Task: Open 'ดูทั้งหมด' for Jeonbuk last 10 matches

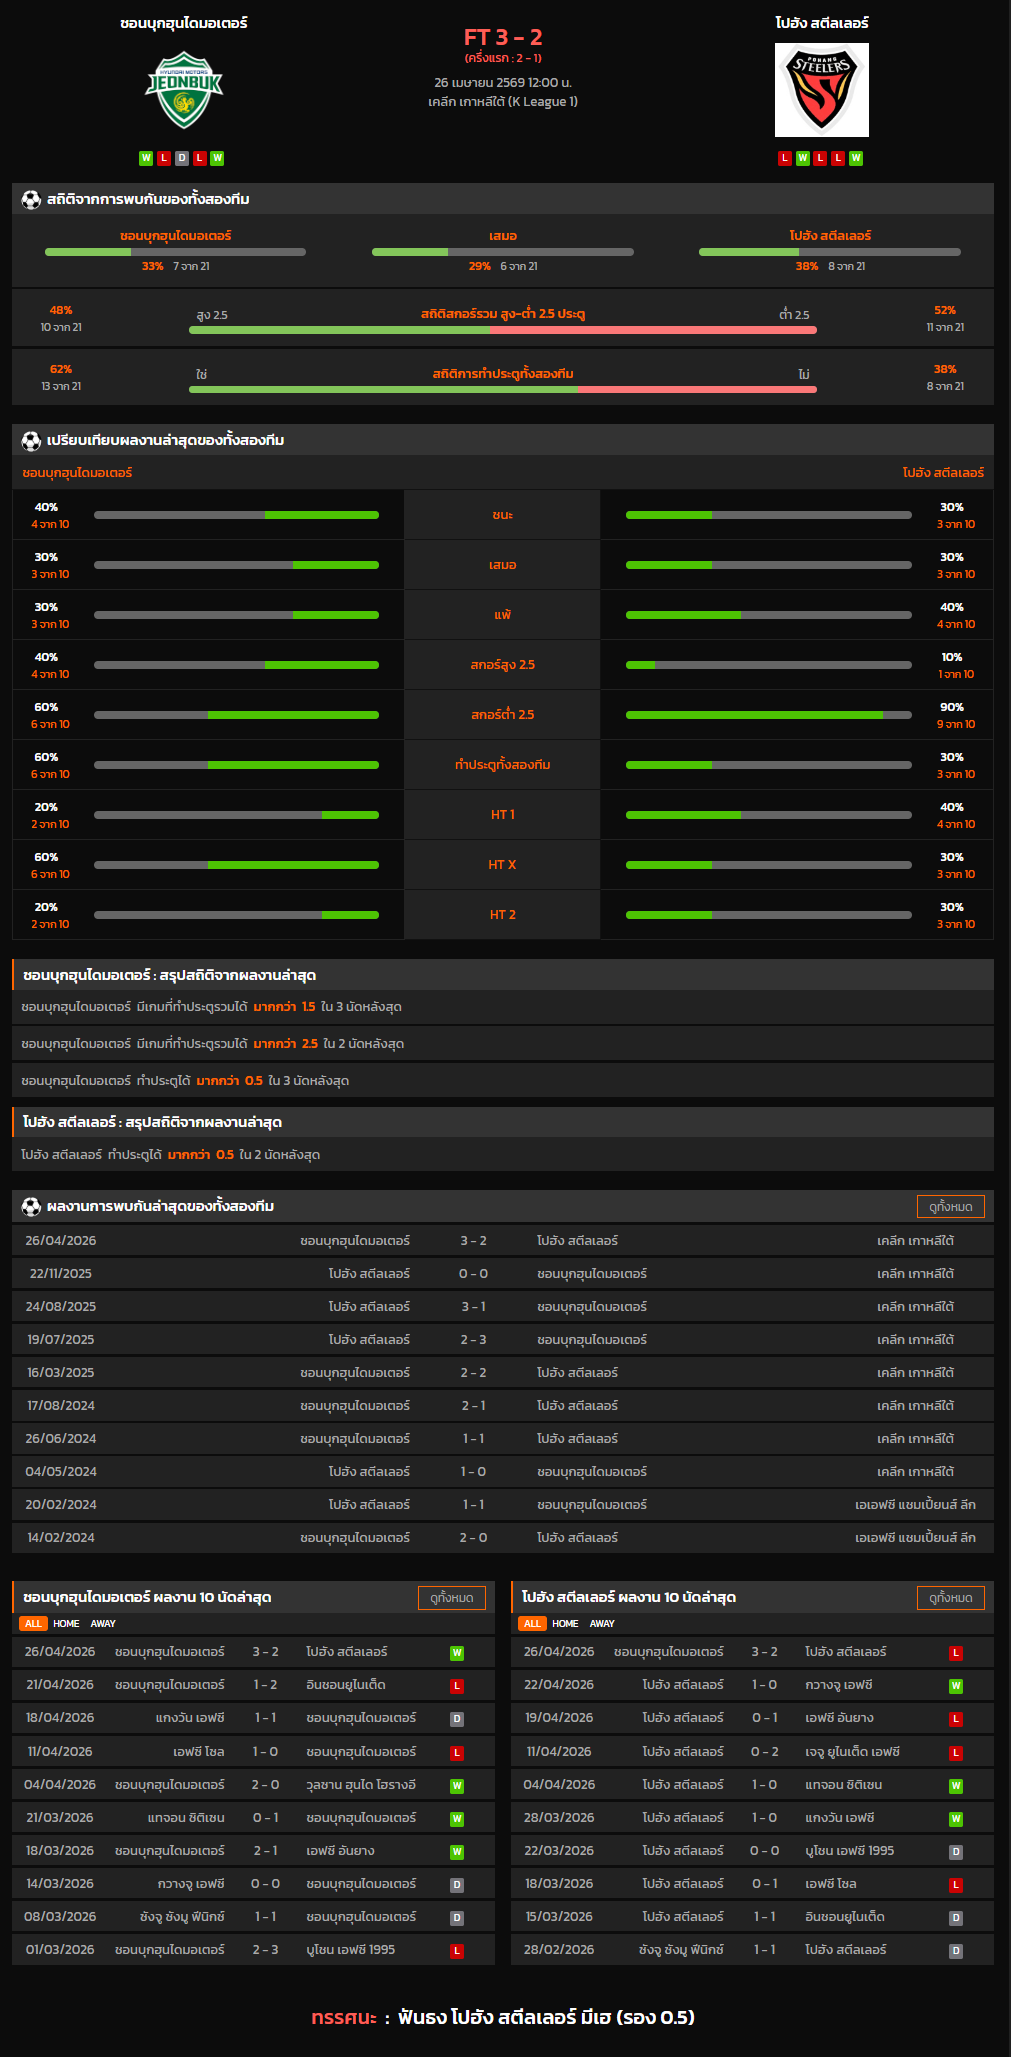Action: pos(451,1598)
